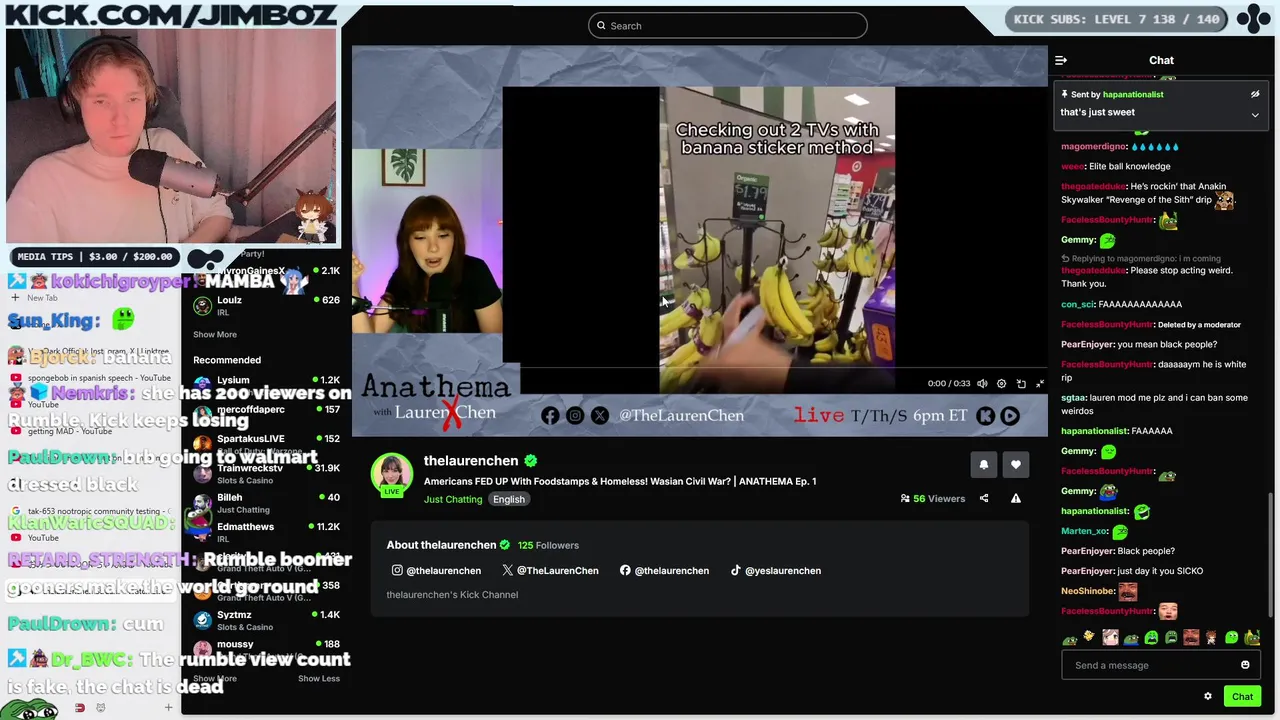Open the emoji picker in chat input
Image resolution: width=1280 pixels, height=720 pixels.
click(1245, 665)
